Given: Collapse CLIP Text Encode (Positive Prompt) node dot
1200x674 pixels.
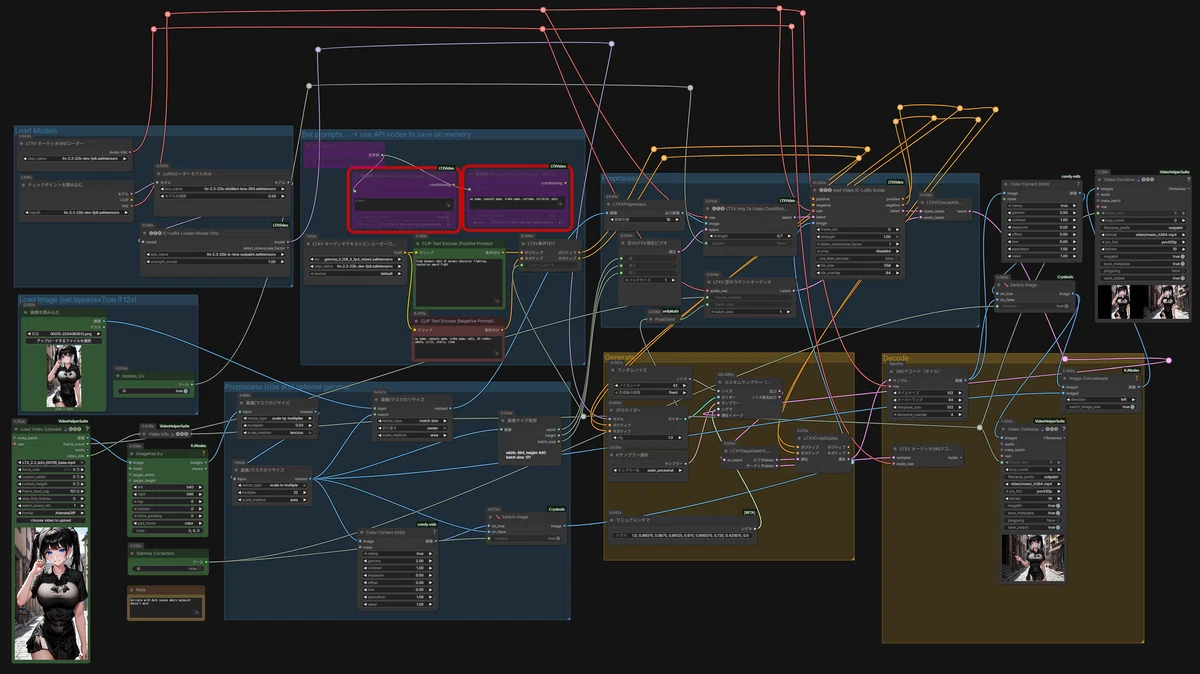Looking at the screenshot, I should click(x=420, y=243).
